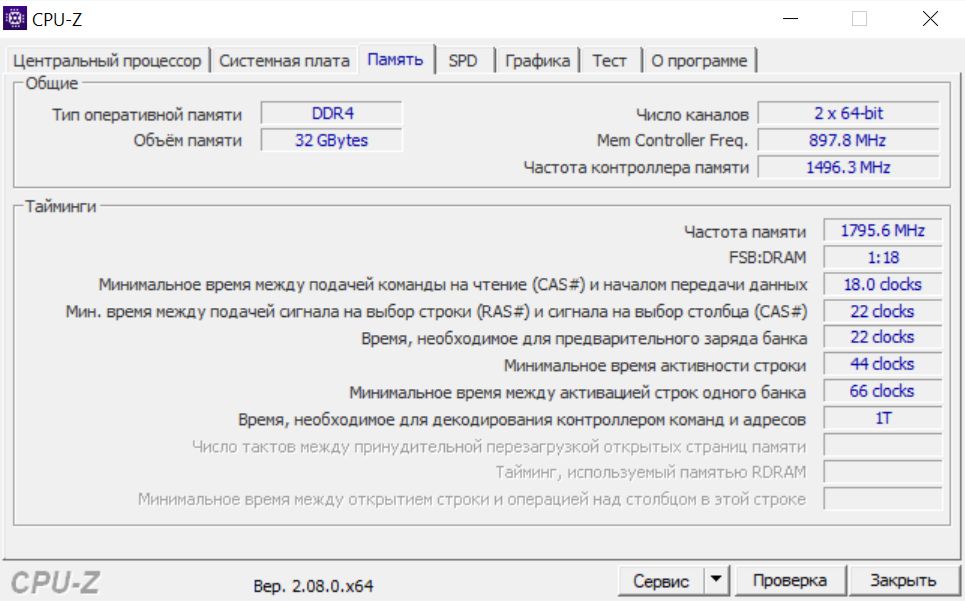The width and height of the screenshot is (965, 601).
Task: Click the Время для предварительного заряда банка label
Action: pos(584,339)
